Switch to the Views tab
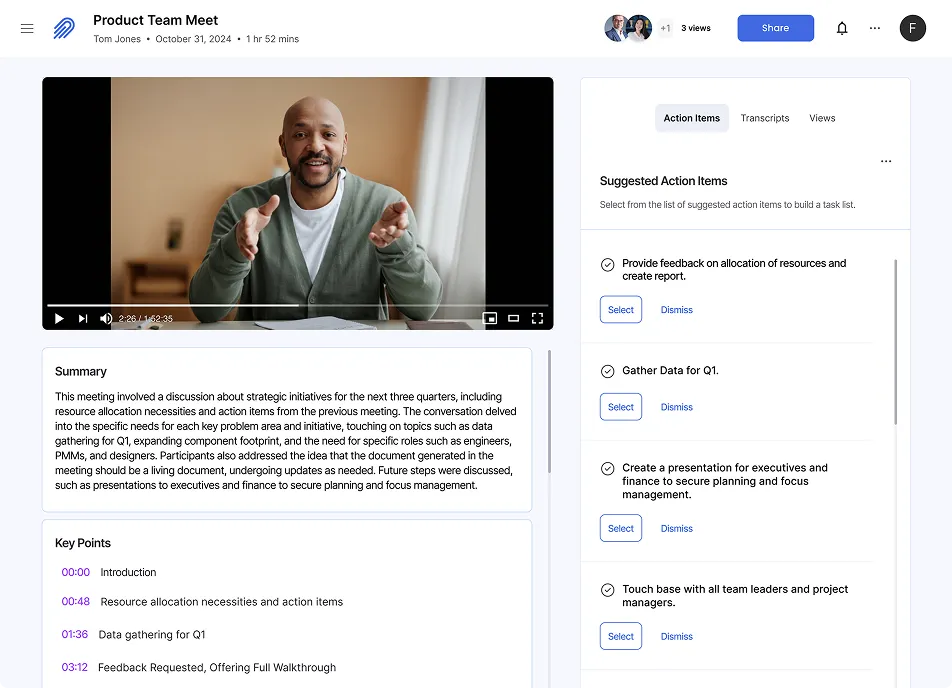This screenshot has height=688, width=952. click(x=822, y=118)
